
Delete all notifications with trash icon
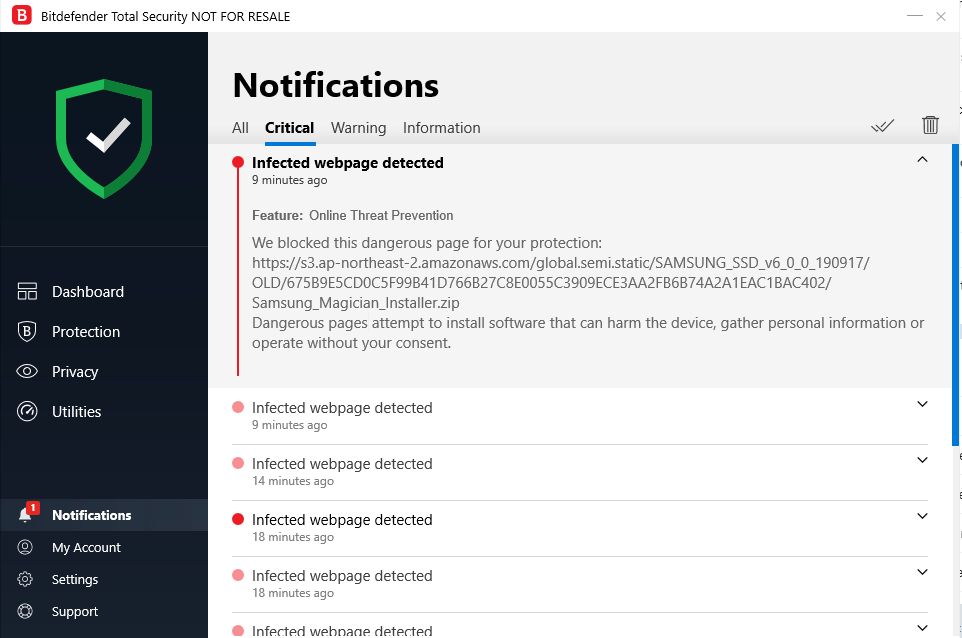pos(930,125)
